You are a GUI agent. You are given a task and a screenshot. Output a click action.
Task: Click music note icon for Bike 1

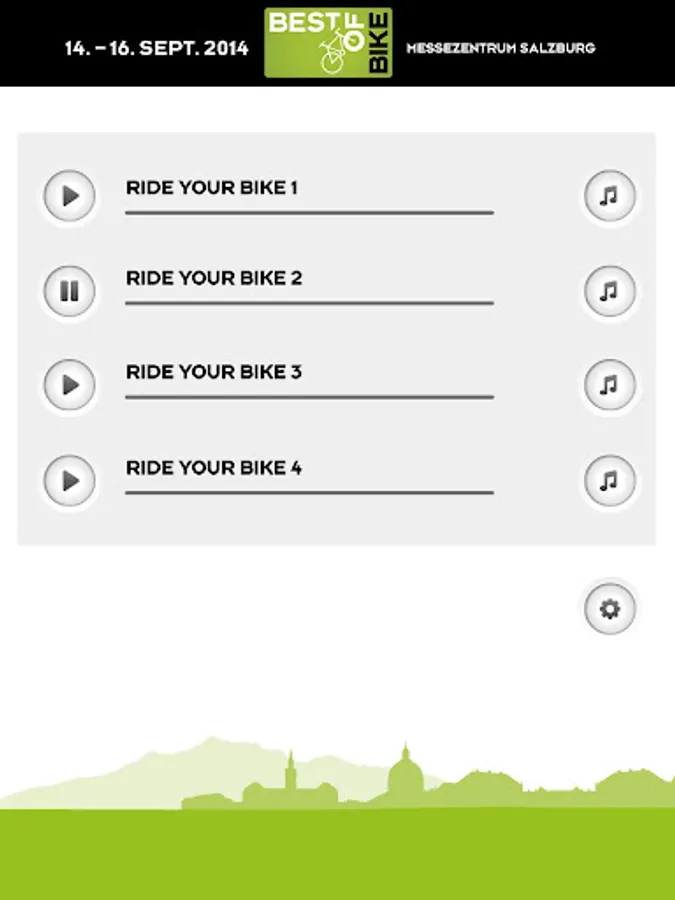point(609,196)
